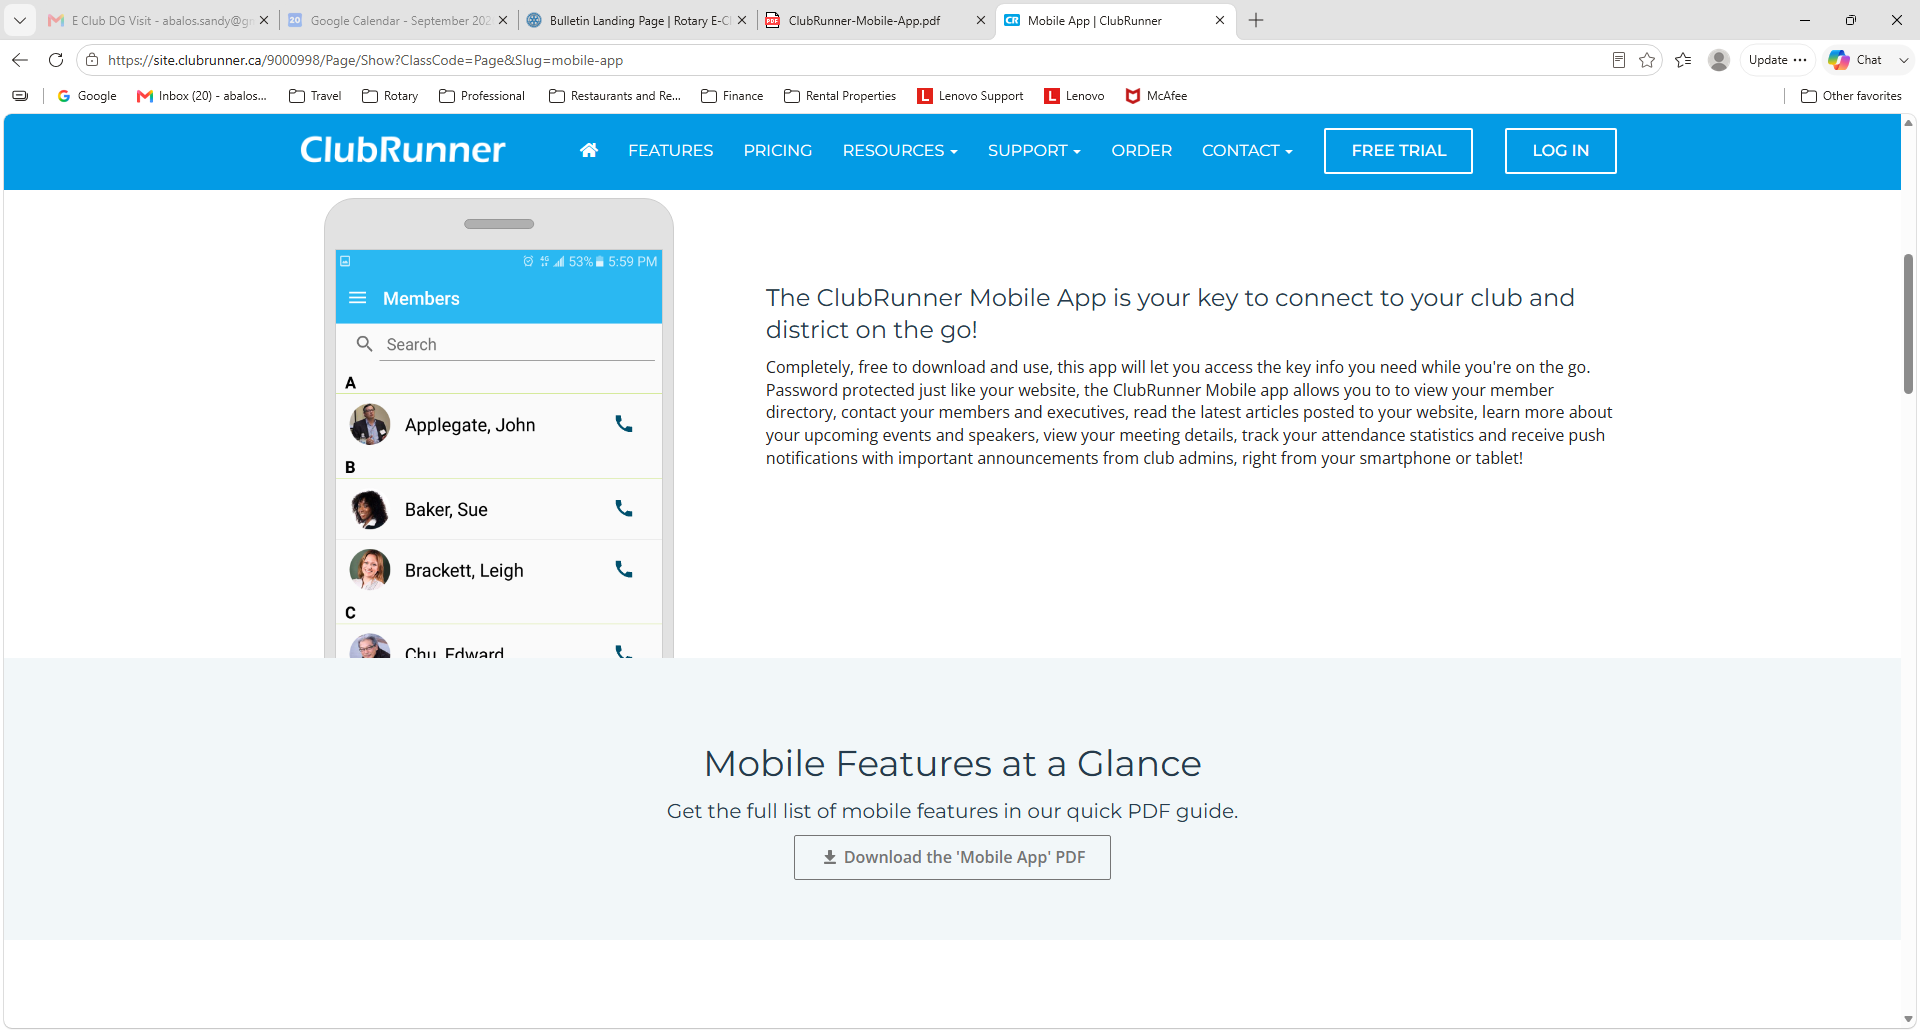Select the name Applegate, John
The height and width of the screenshot is (1032, 1920).
tap(470, 425)
